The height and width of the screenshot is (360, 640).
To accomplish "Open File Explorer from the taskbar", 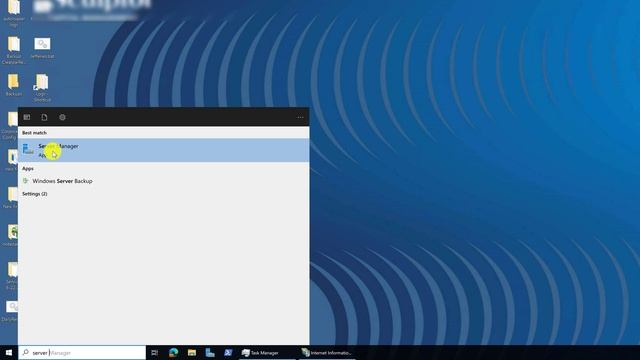I will coord(192,353).
